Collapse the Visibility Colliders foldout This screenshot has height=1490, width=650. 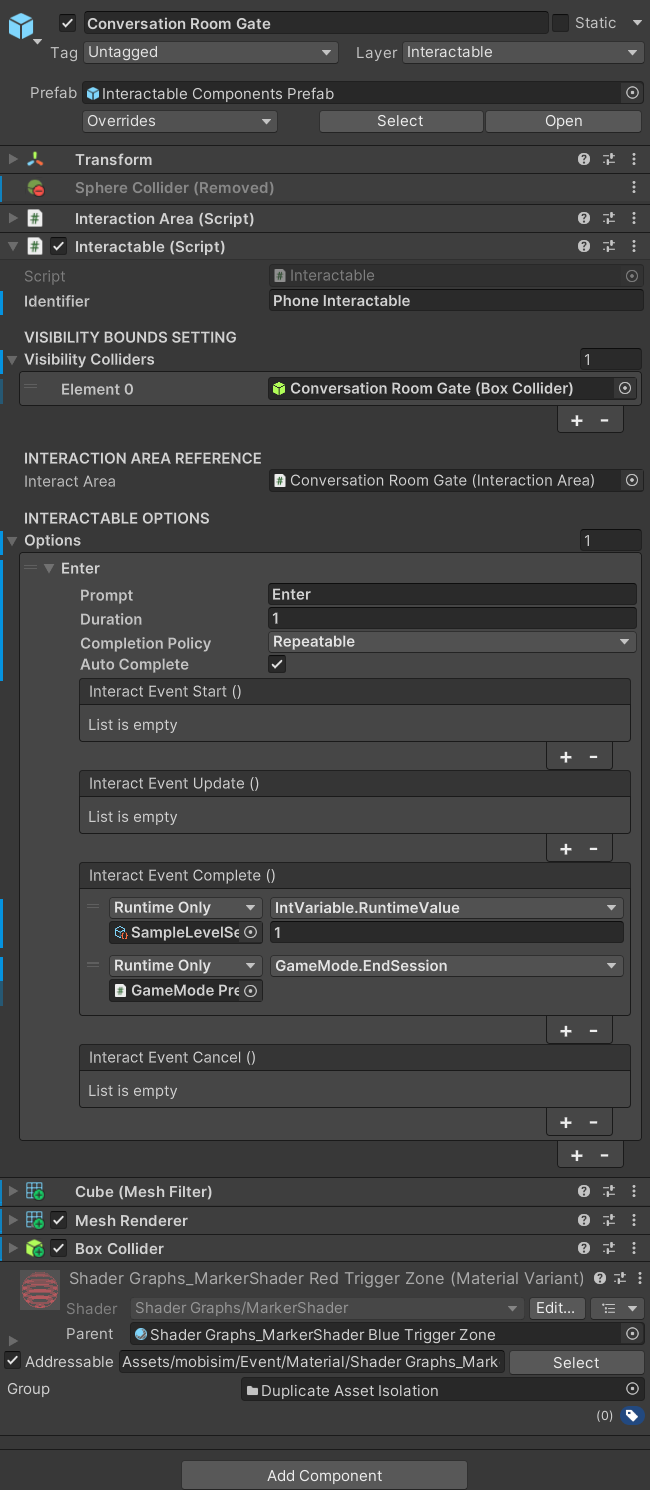(12, 359)
